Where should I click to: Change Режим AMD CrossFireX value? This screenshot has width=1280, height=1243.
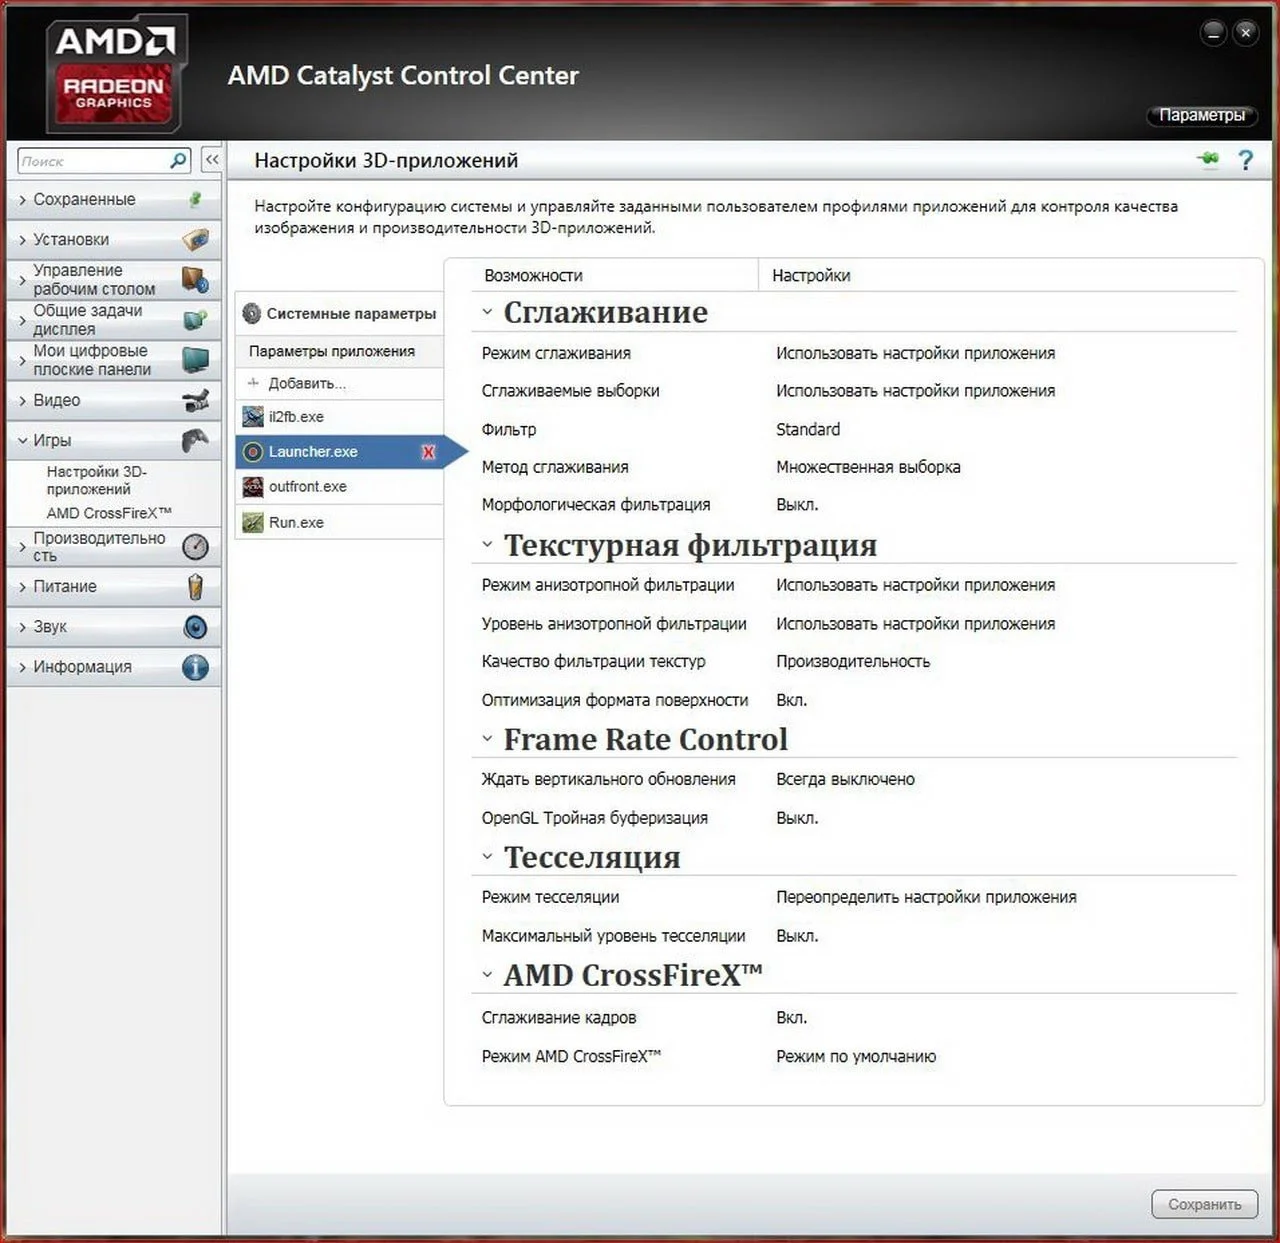click(x=856, y=1056)
